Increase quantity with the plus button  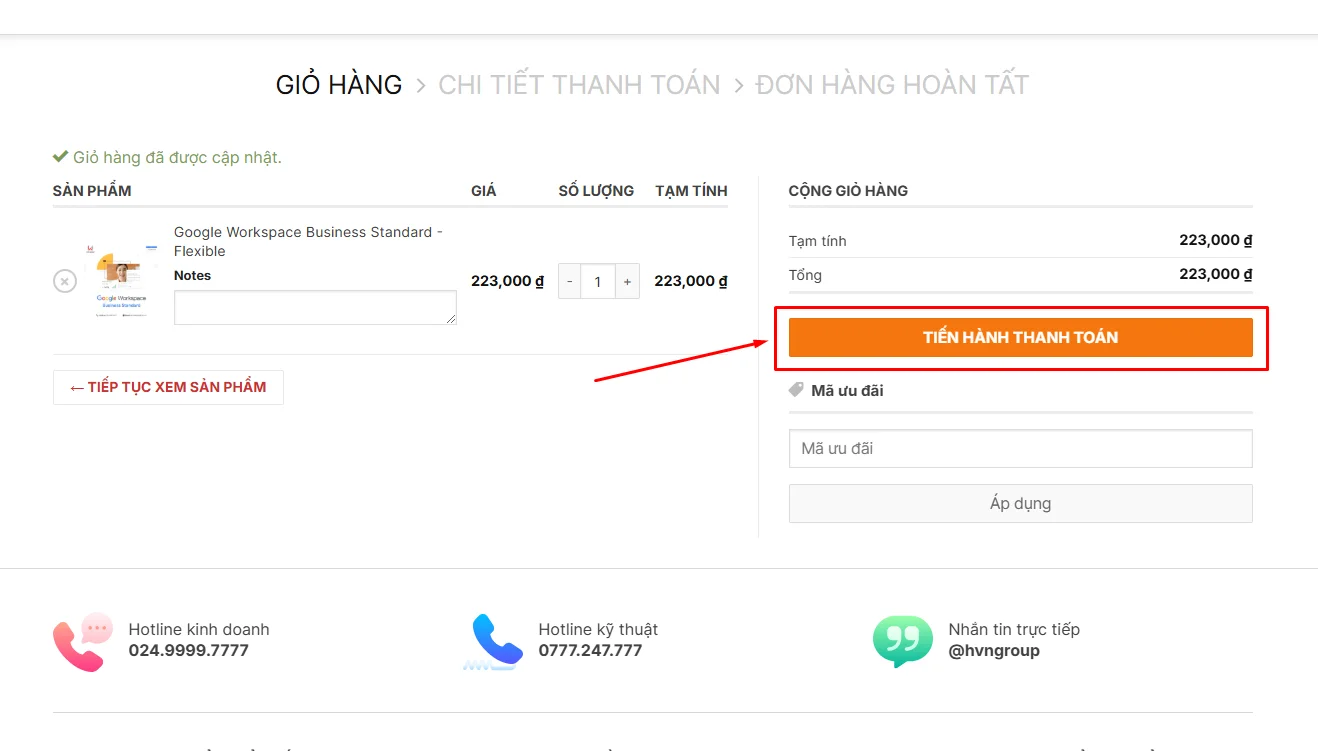627,282
